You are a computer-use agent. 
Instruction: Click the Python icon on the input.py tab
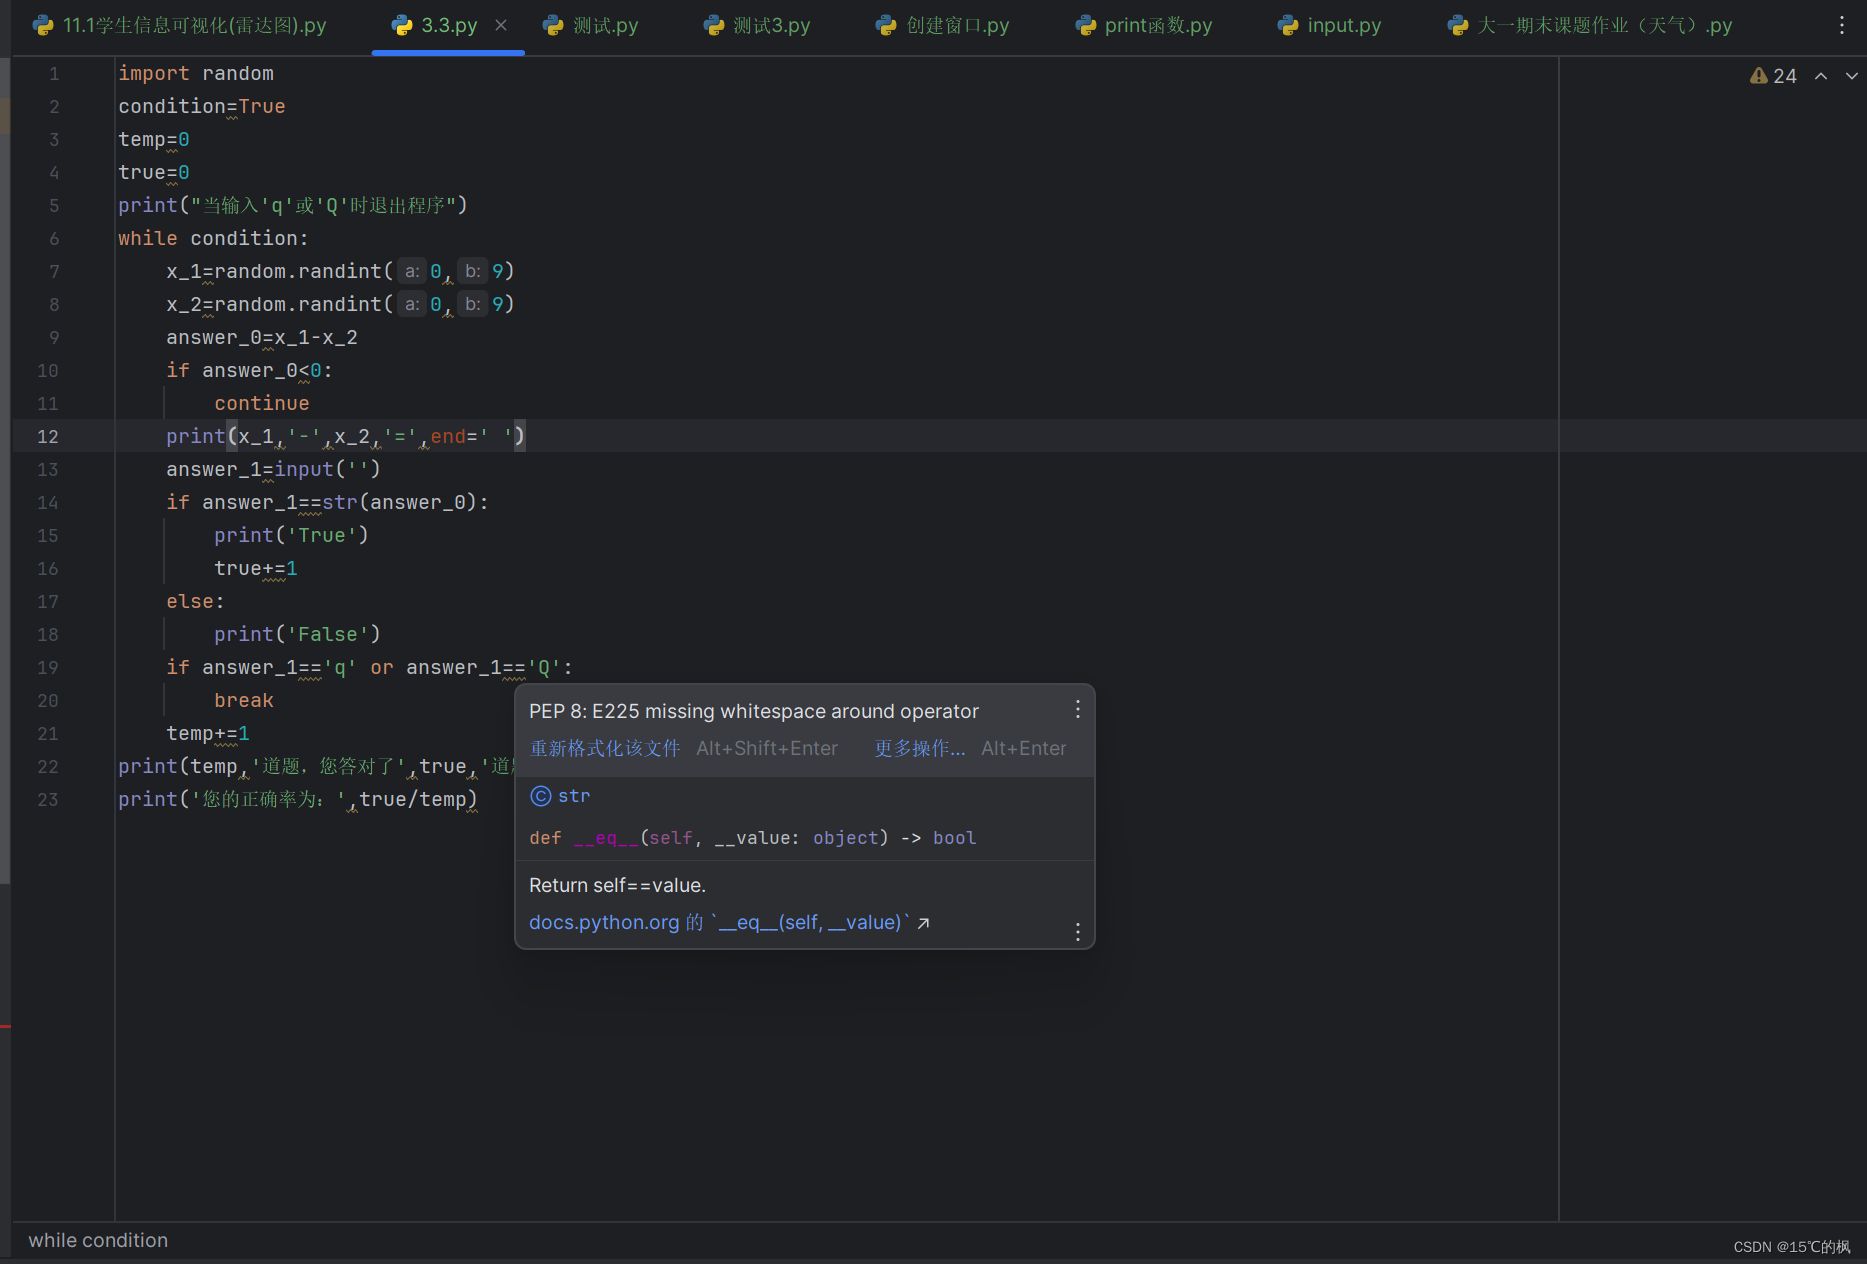coord(1288,25)
